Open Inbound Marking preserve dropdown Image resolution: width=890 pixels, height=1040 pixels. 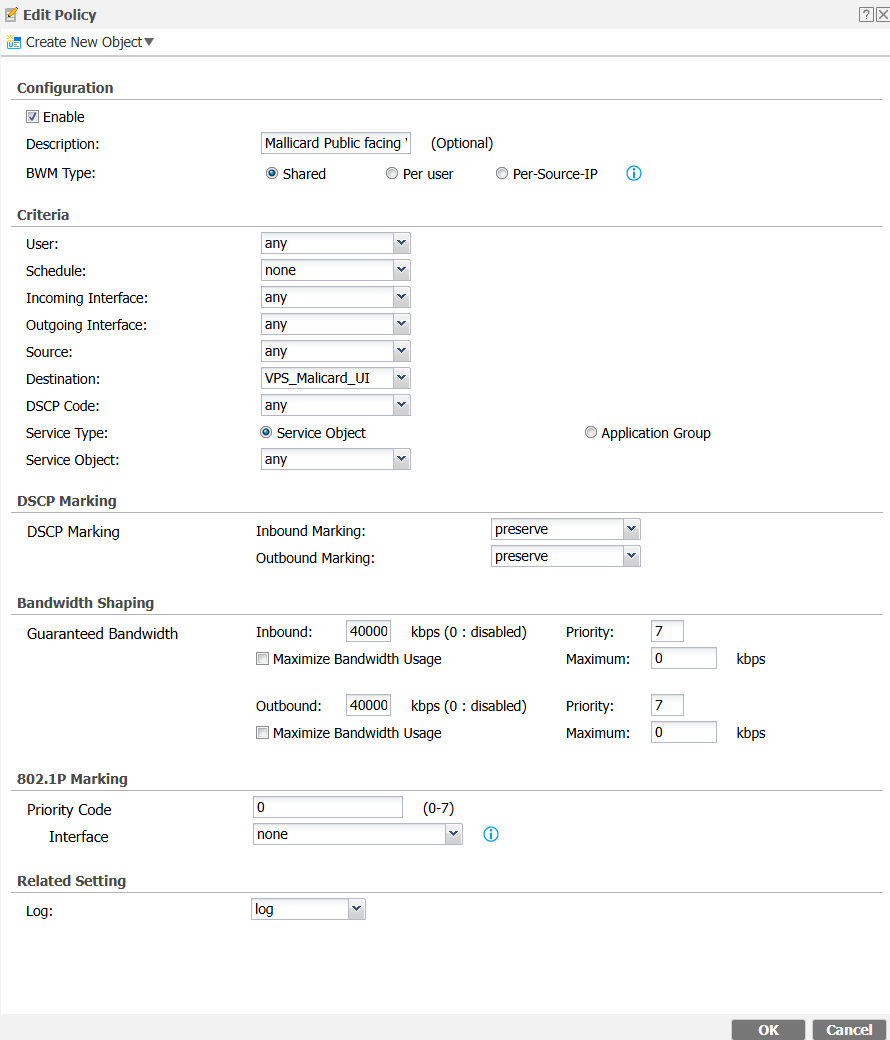coord(566,529)
